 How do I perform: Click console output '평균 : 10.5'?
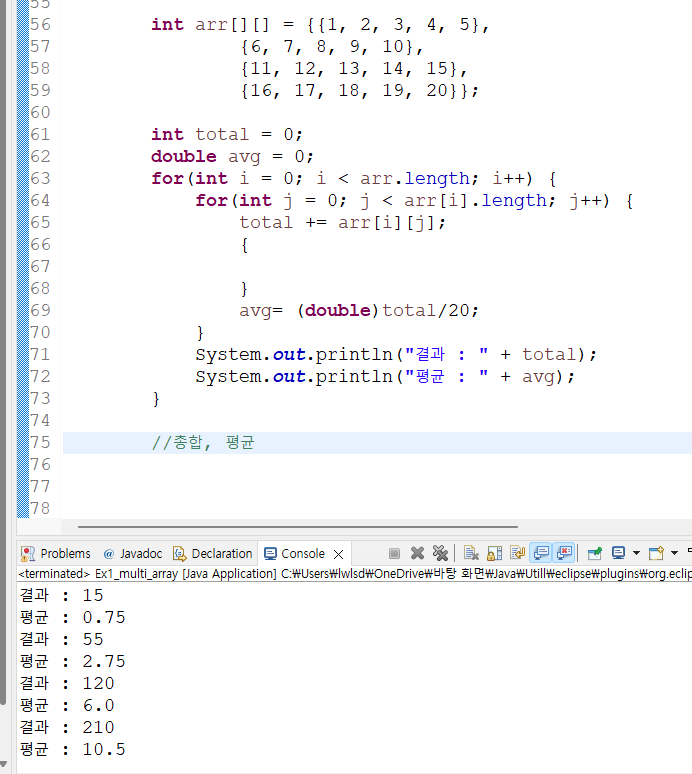(73, 749)
